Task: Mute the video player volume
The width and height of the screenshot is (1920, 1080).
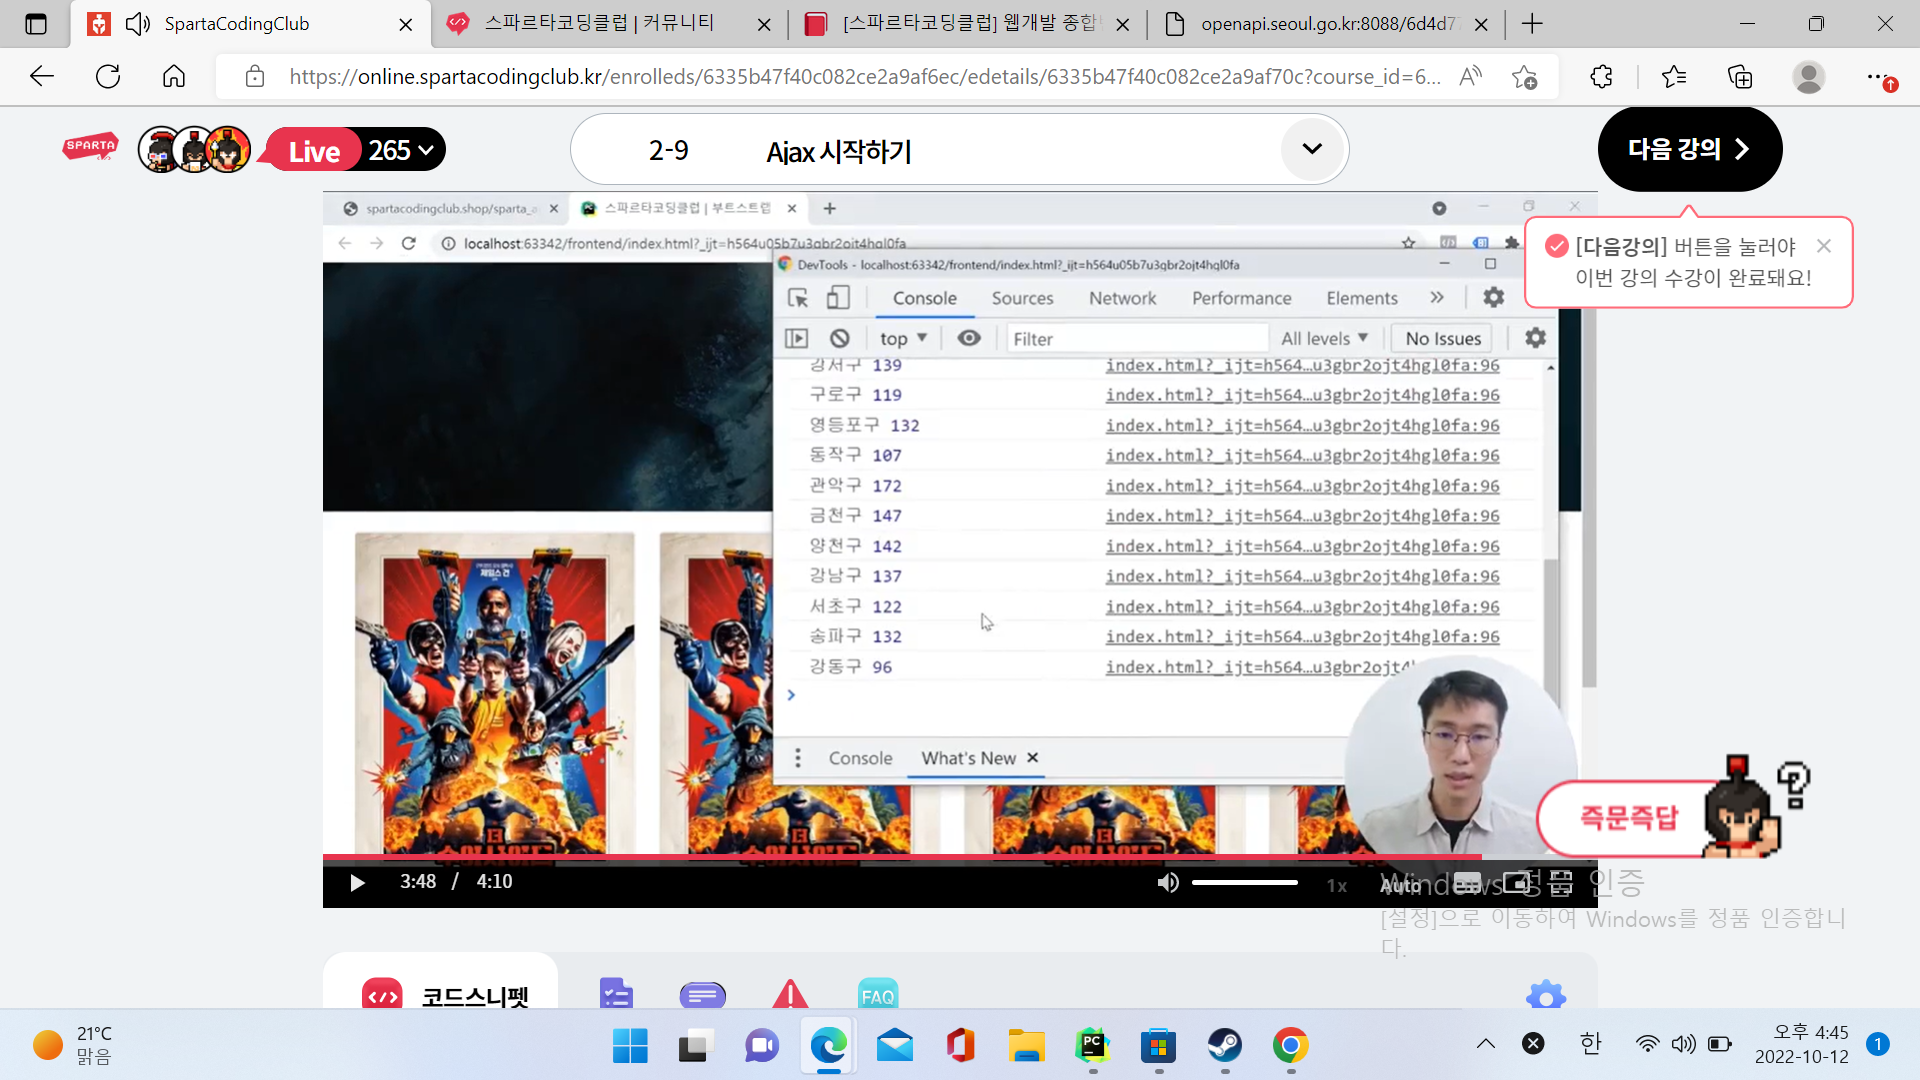Action: point(1167,882)
